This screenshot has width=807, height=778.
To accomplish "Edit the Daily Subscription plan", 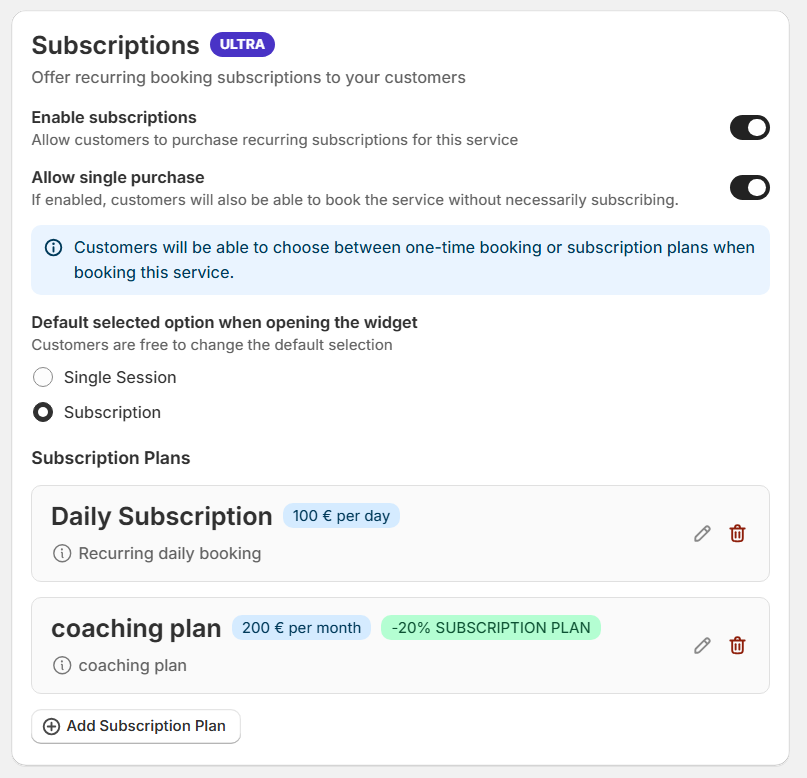I will pos(702,534).
